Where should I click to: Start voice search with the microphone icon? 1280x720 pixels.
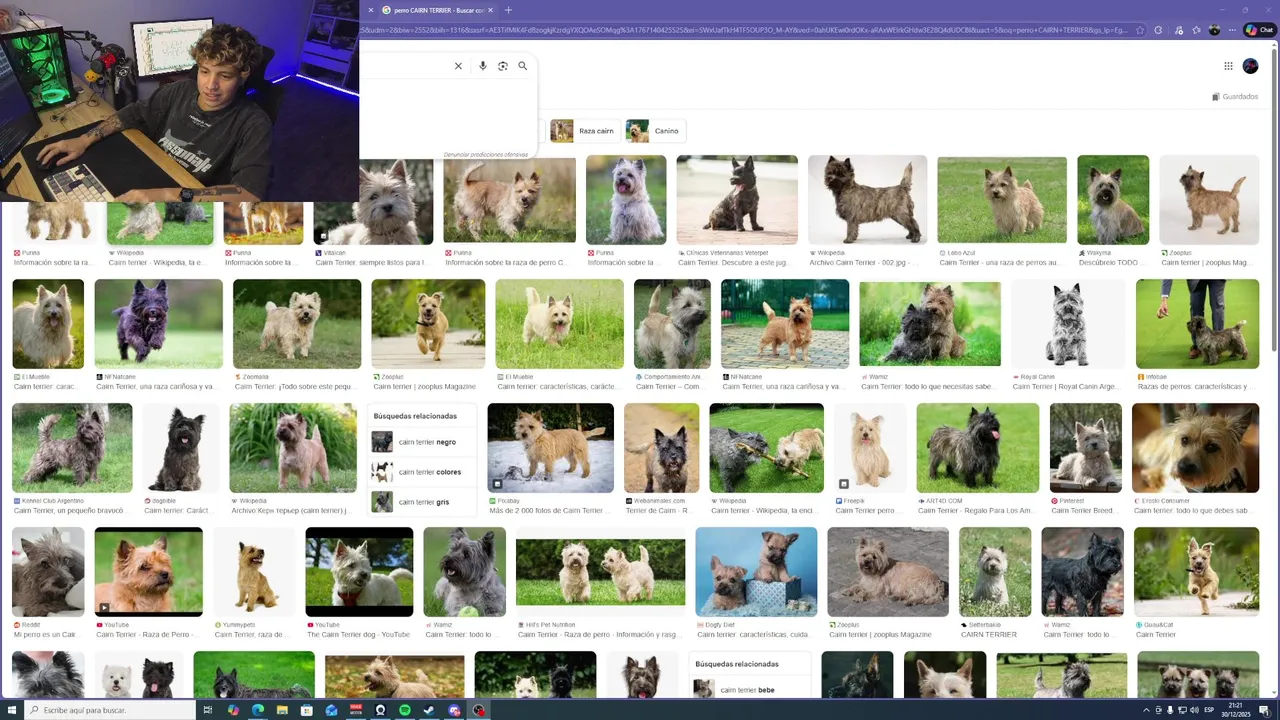pos(483,66)
